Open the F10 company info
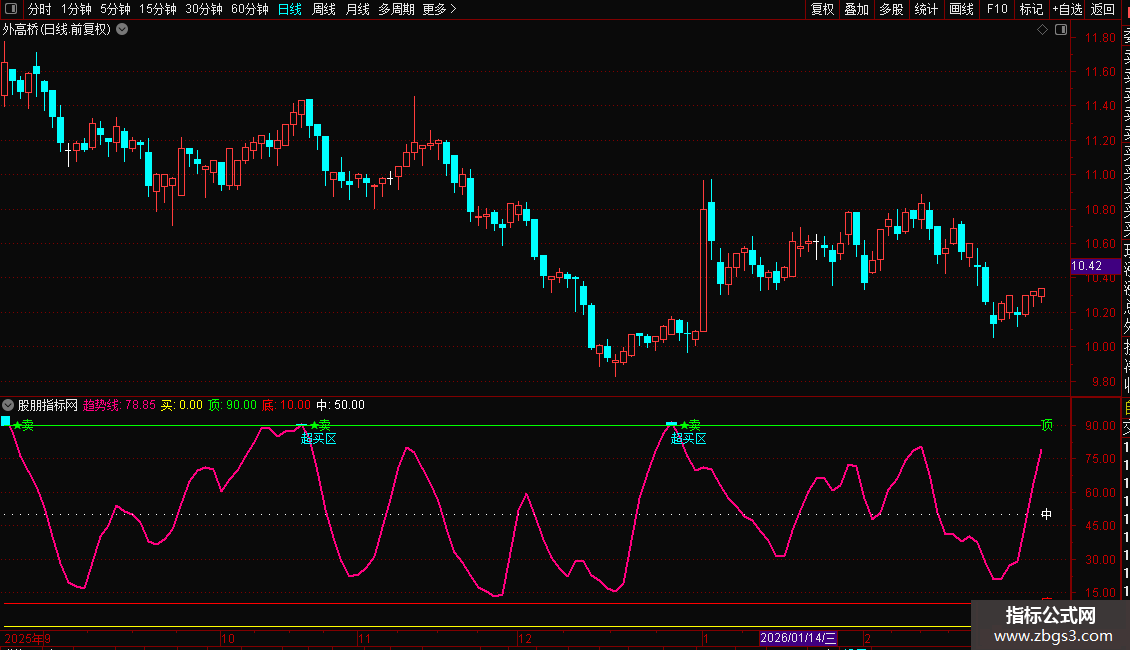This screenshot has height=650, width=1130. tap(997, 9)
